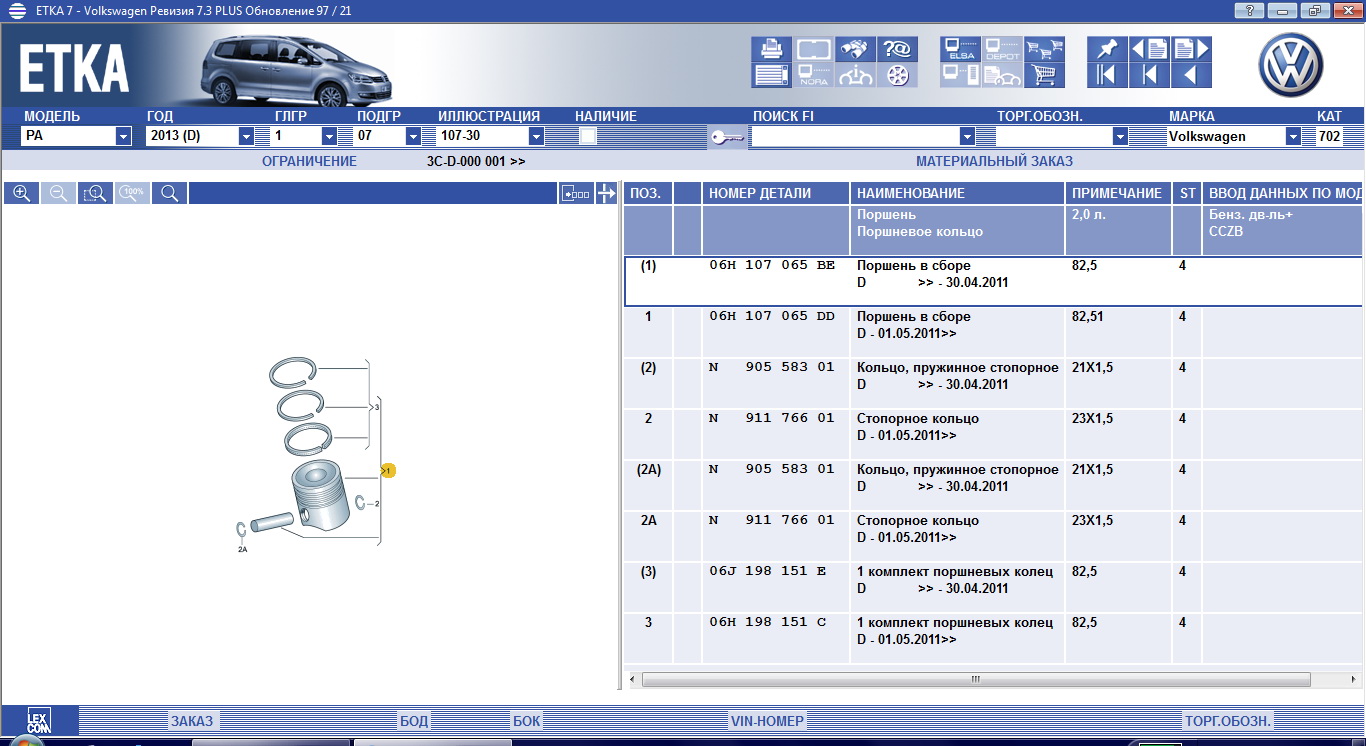
Task: Click the document with car icon
Action: 1002,76
